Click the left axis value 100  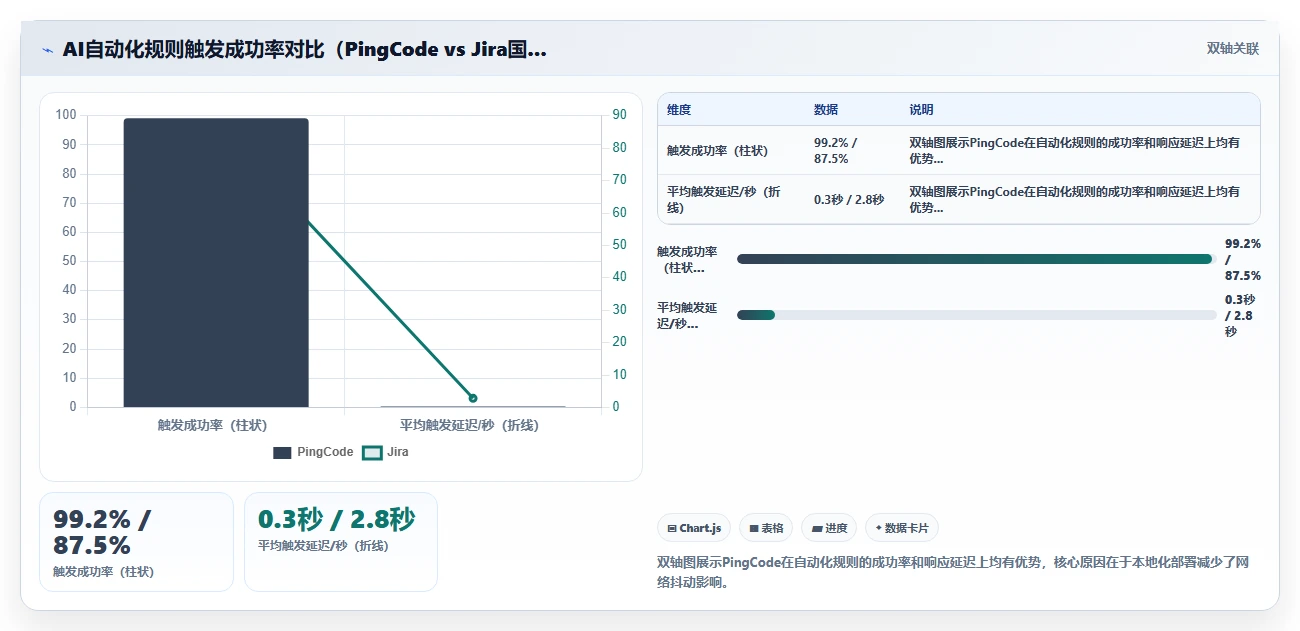[x=66, y=115]
